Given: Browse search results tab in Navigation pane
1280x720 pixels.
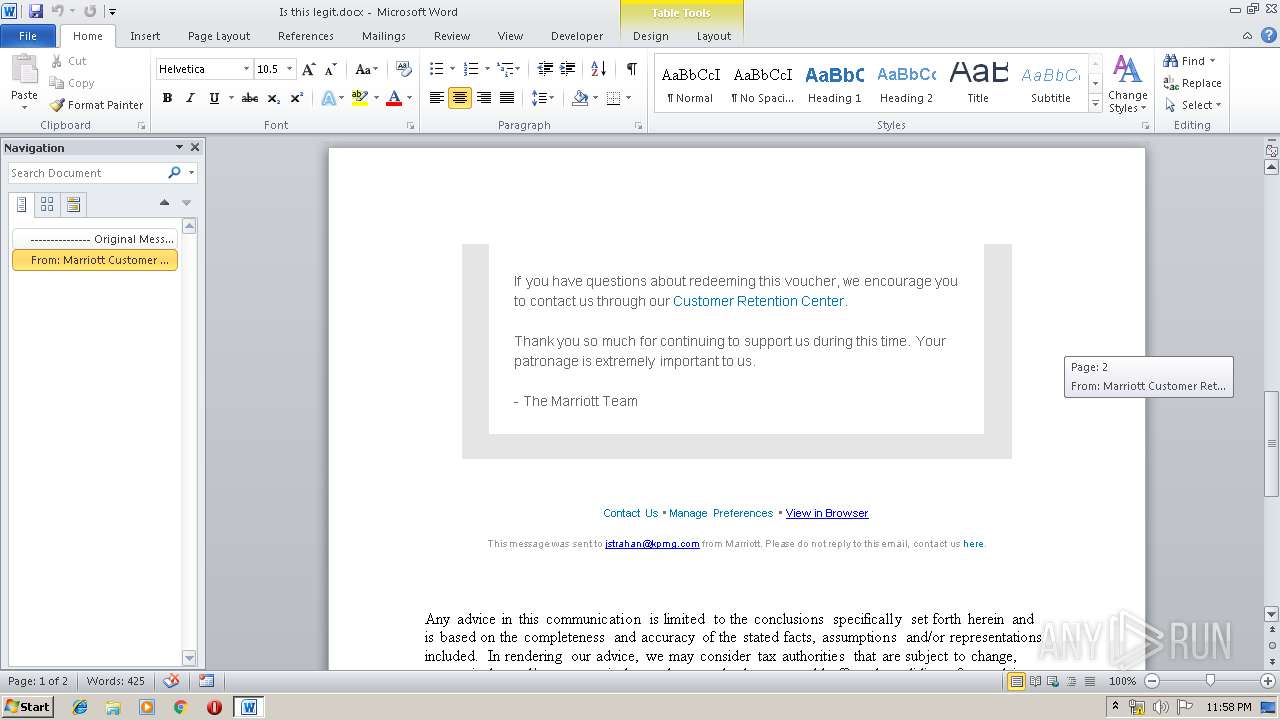Looking at the screenshot, I should (73, 204).
